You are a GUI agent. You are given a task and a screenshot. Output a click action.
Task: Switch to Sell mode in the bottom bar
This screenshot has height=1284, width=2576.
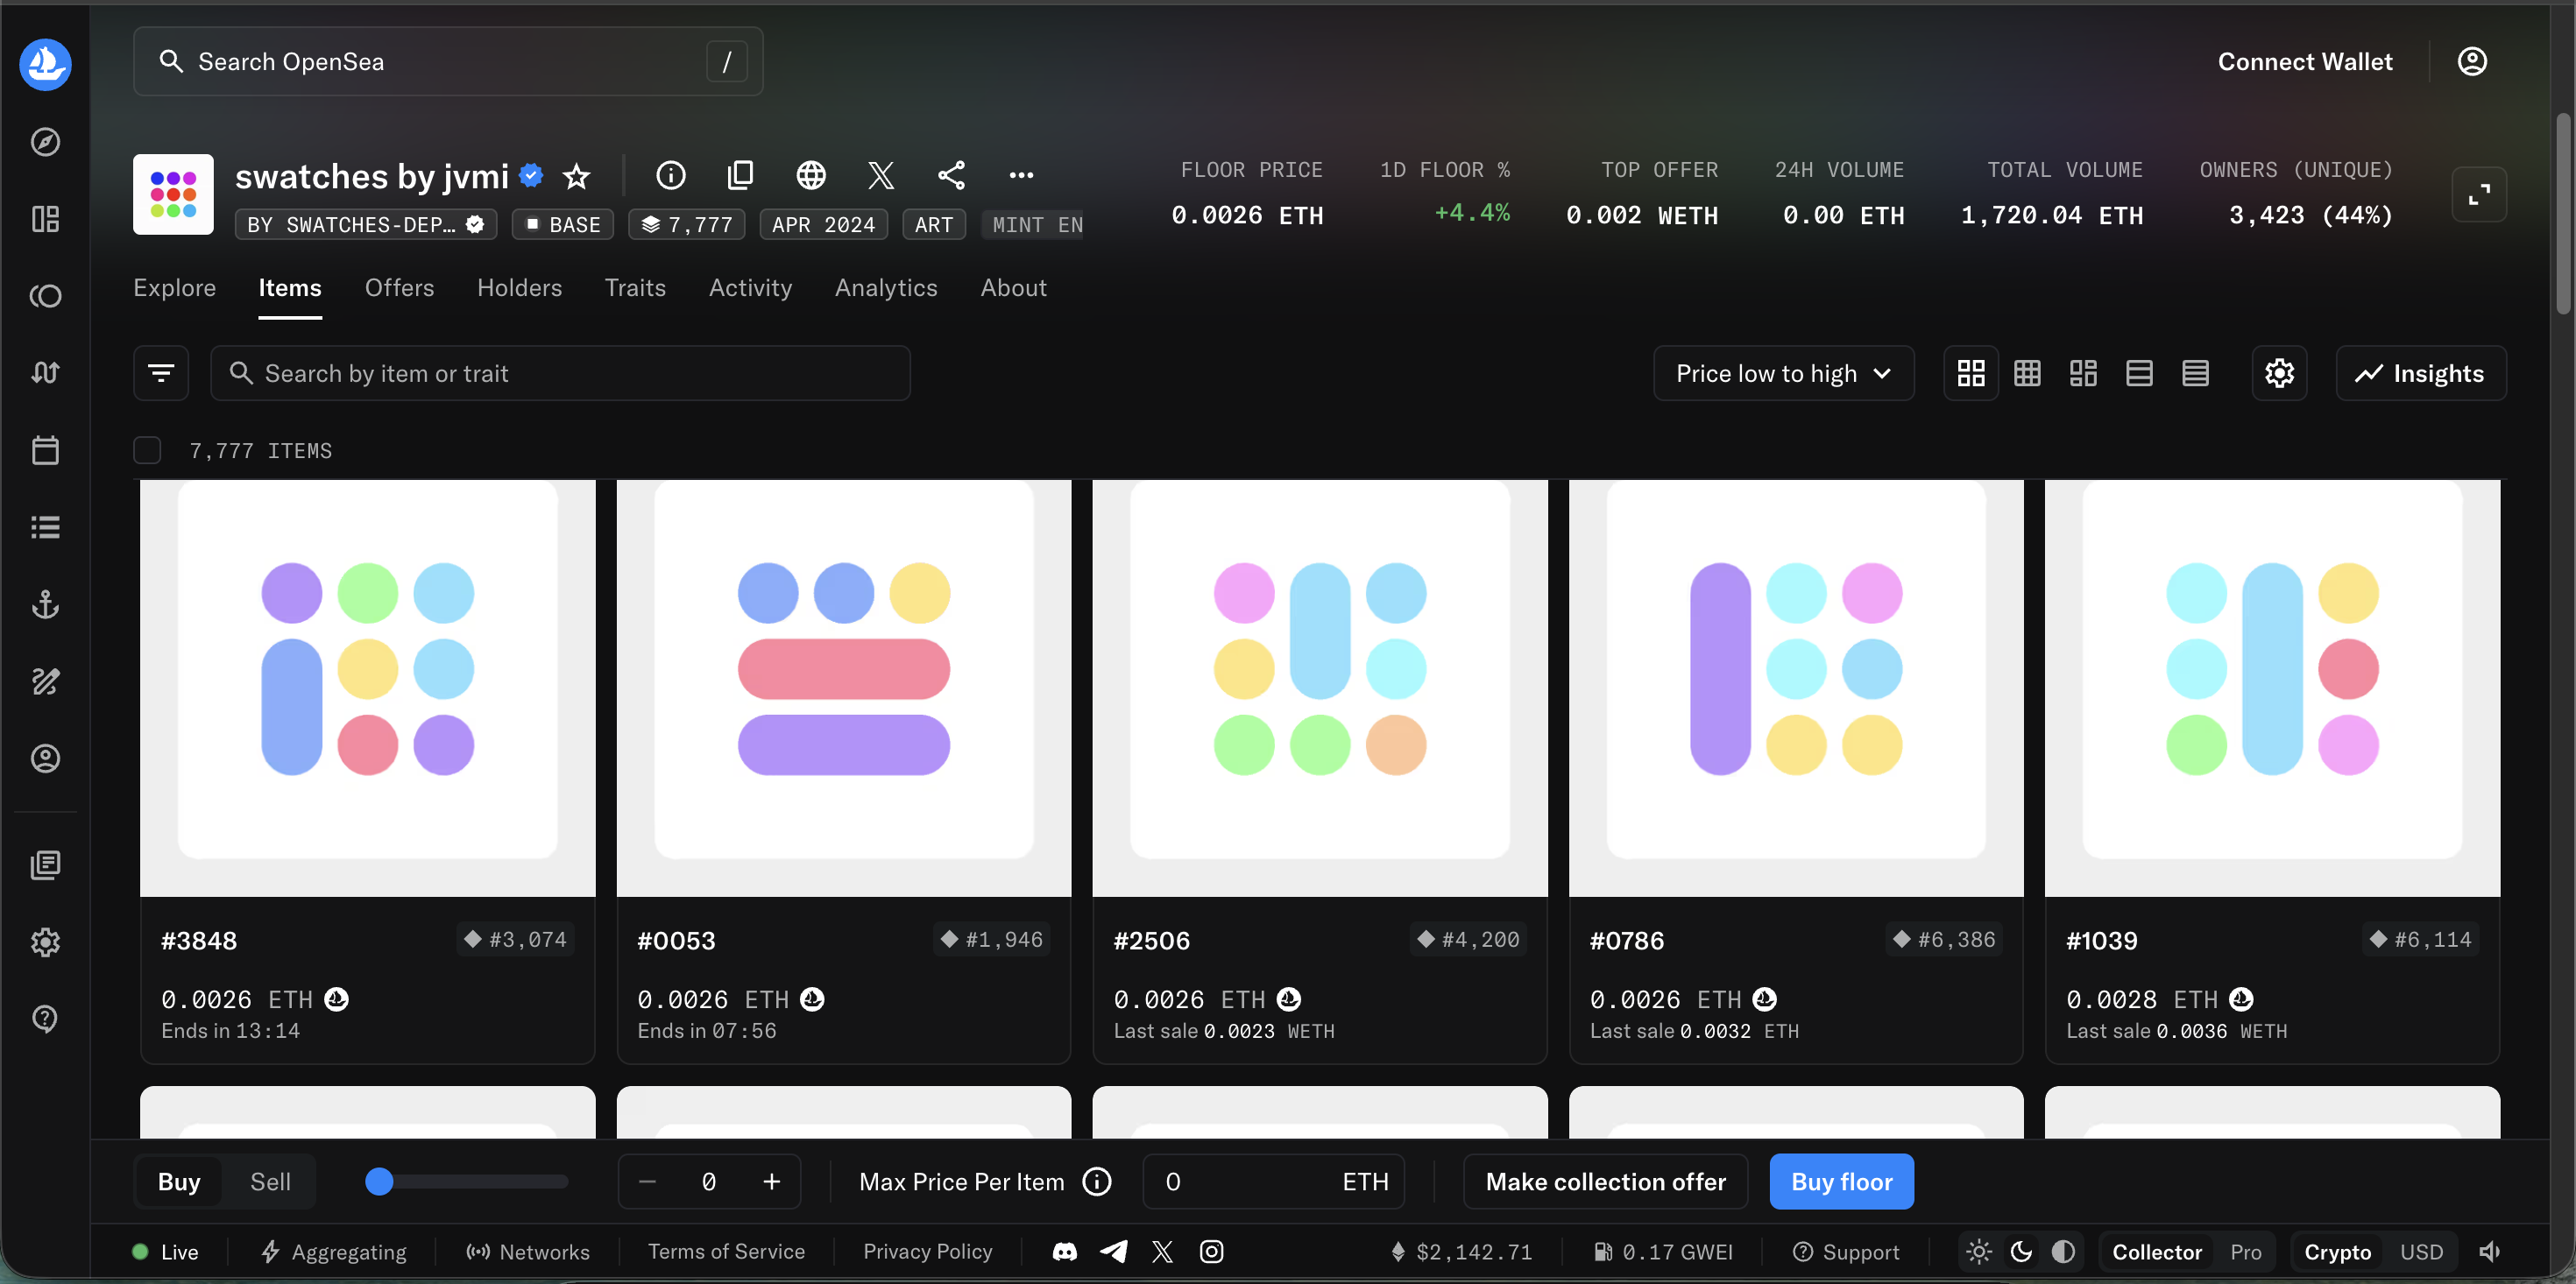coord(270,1182)
